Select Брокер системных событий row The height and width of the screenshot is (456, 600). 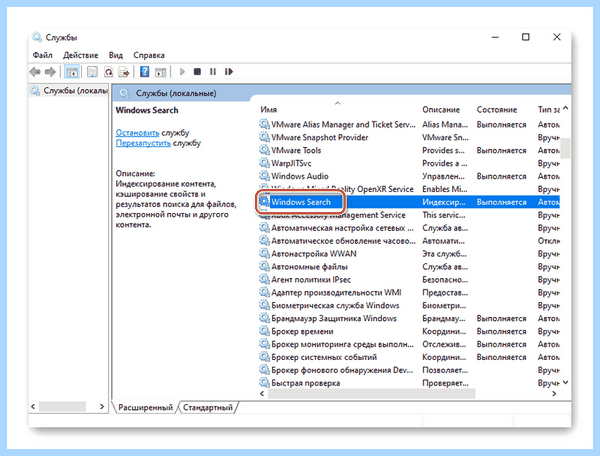click(409, 357)
